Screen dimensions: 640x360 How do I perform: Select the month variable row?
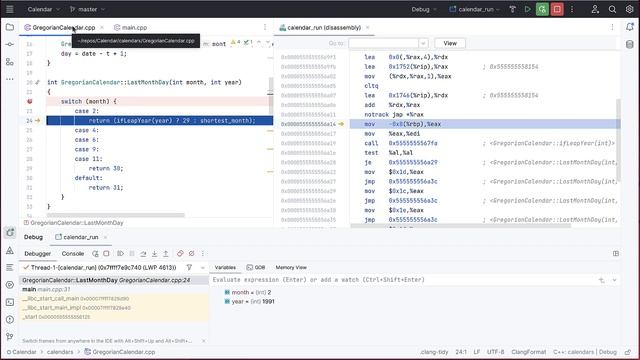[415, 292]
